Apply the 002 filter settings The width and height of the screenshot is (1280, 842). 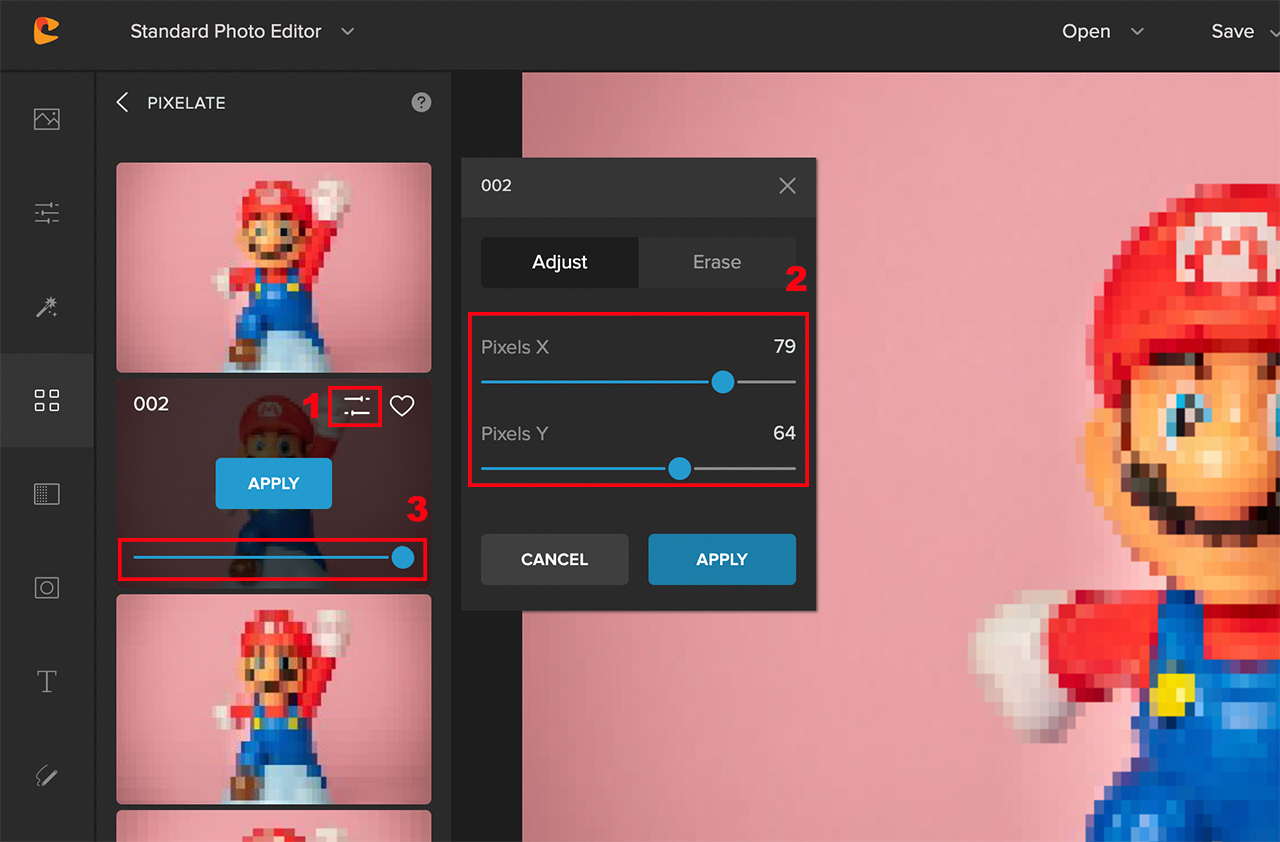[x=721, y=559]
